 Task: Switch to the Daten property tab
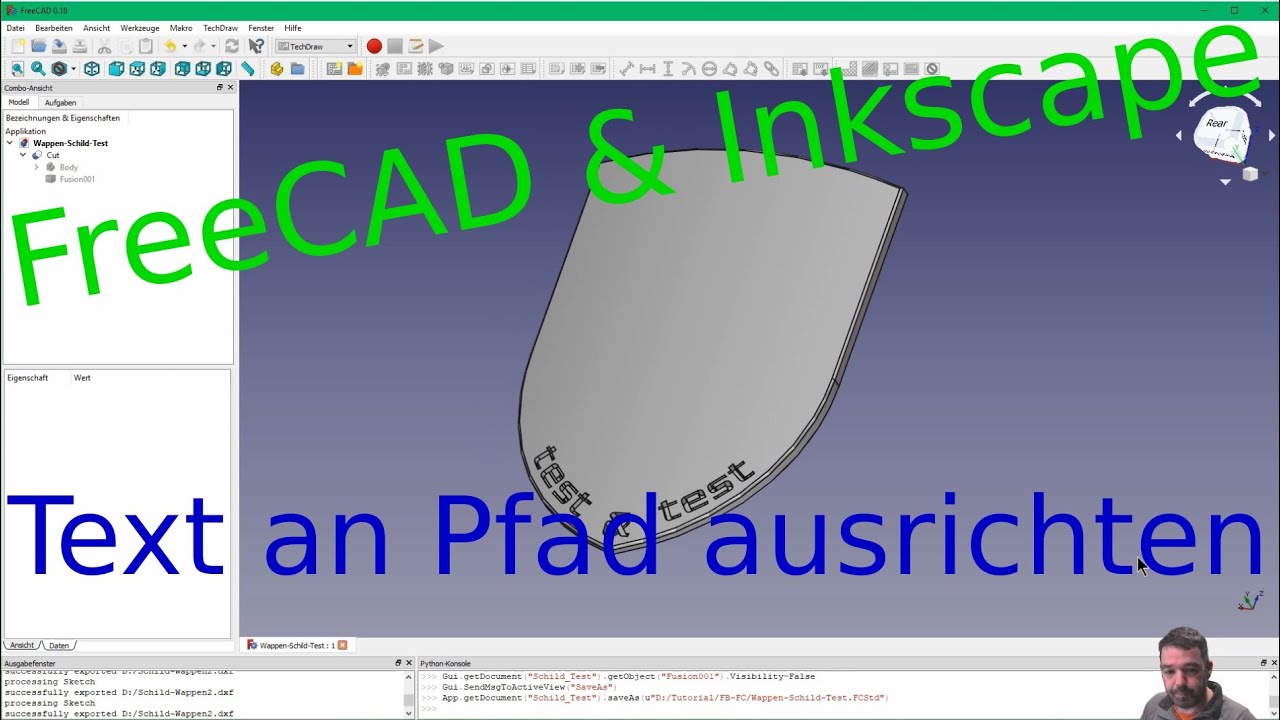click(59, 645)
